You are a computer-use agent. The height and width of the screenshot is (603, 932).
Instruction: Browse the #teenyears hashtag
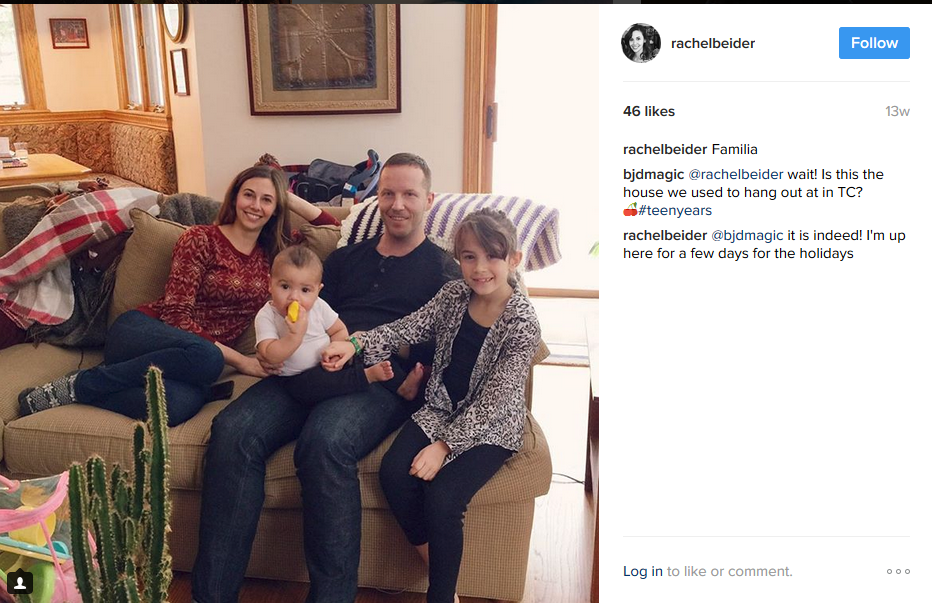click(x=675, y=211)
